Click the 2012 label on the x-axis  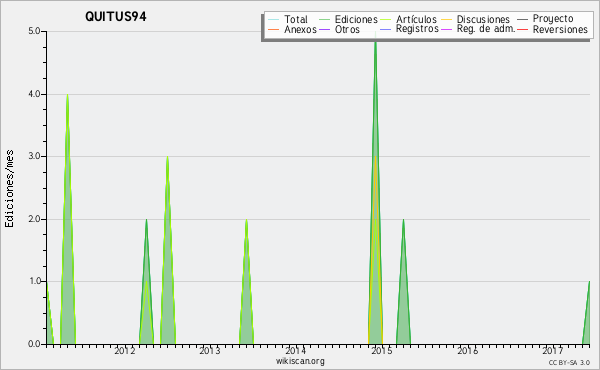125,351
